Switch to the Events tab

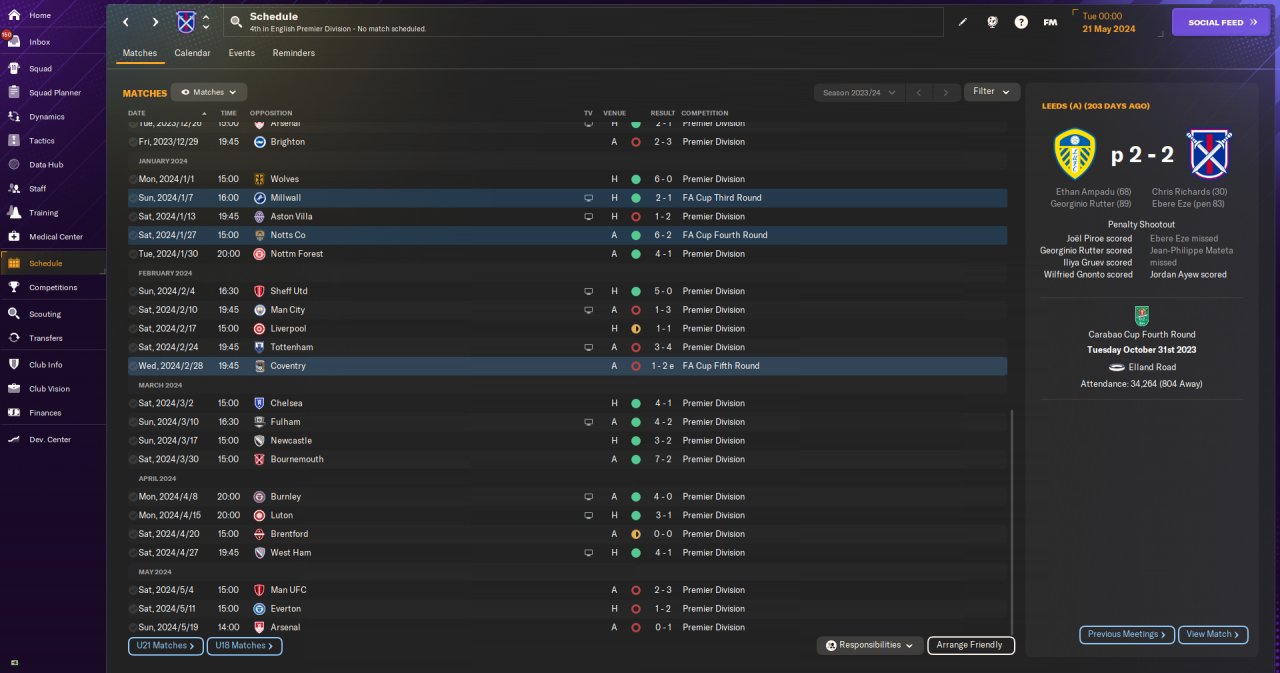(241, 53)
